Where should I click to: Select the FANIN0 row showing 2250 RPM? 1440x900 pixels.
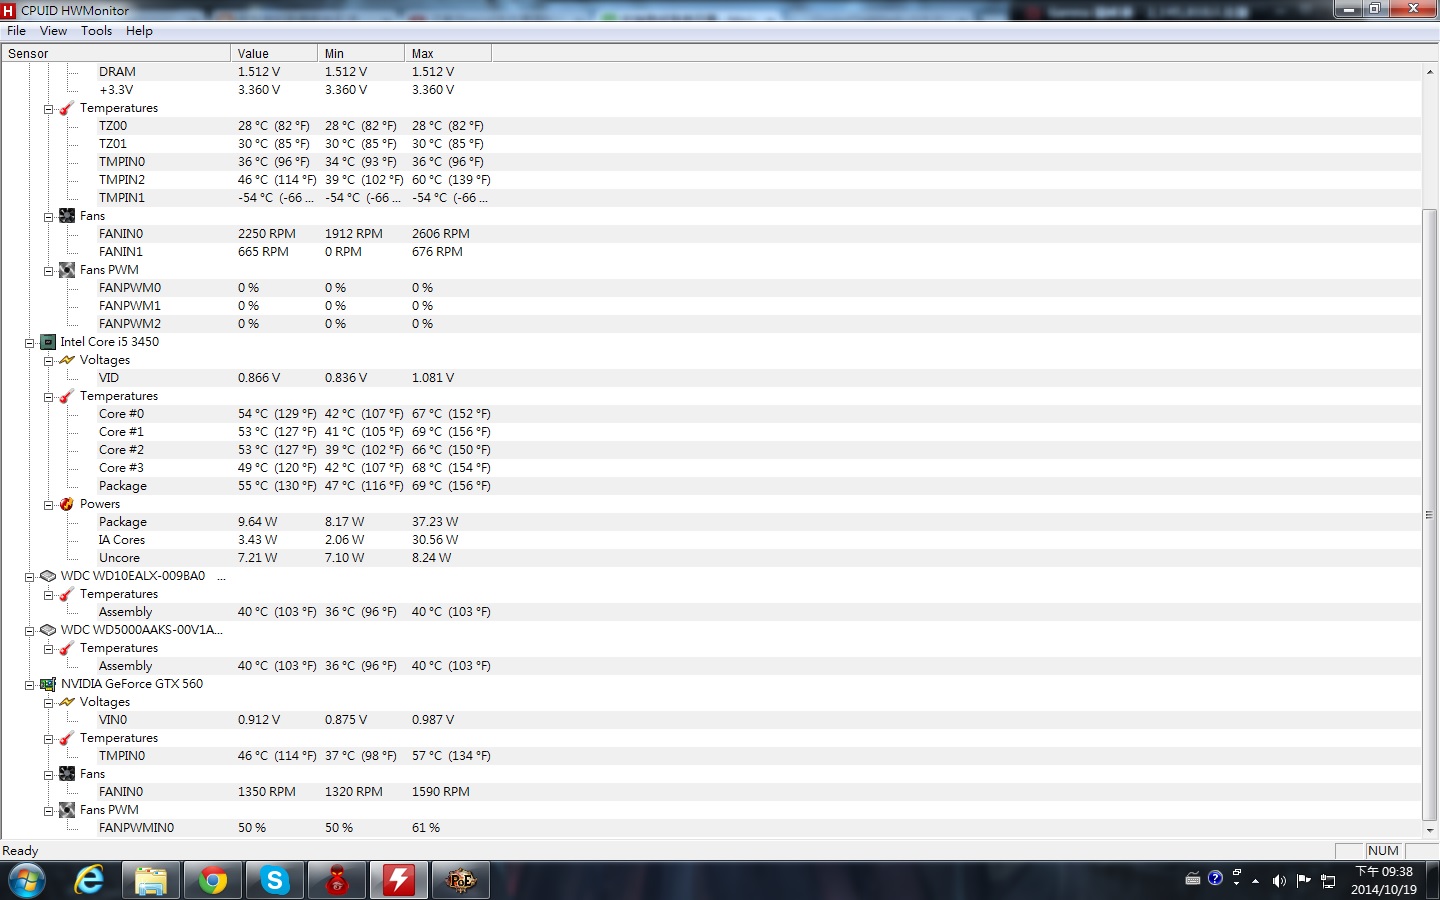[711, 234]
